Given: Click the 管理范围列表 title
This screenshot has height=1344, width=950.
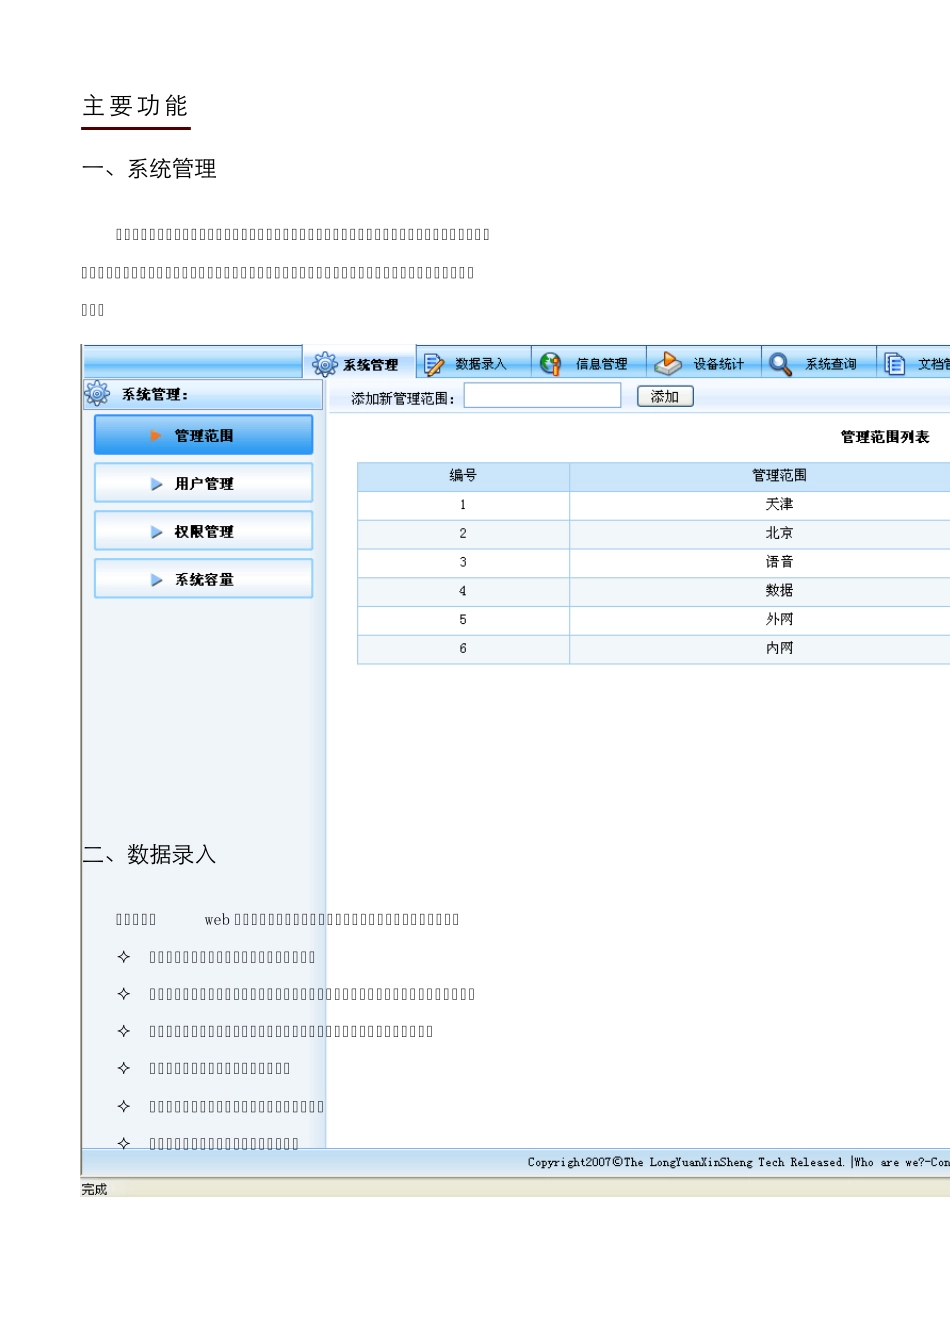Looking at the screenshot, I should (885, 437).
